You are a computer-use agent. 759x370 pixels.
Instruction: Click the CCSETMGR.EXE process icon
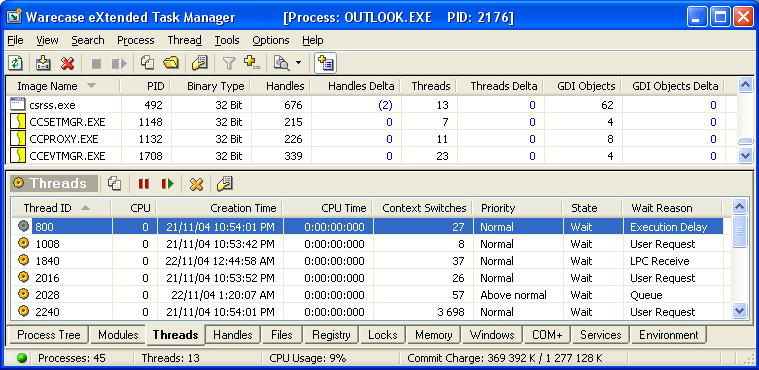[x=17, y=122]
